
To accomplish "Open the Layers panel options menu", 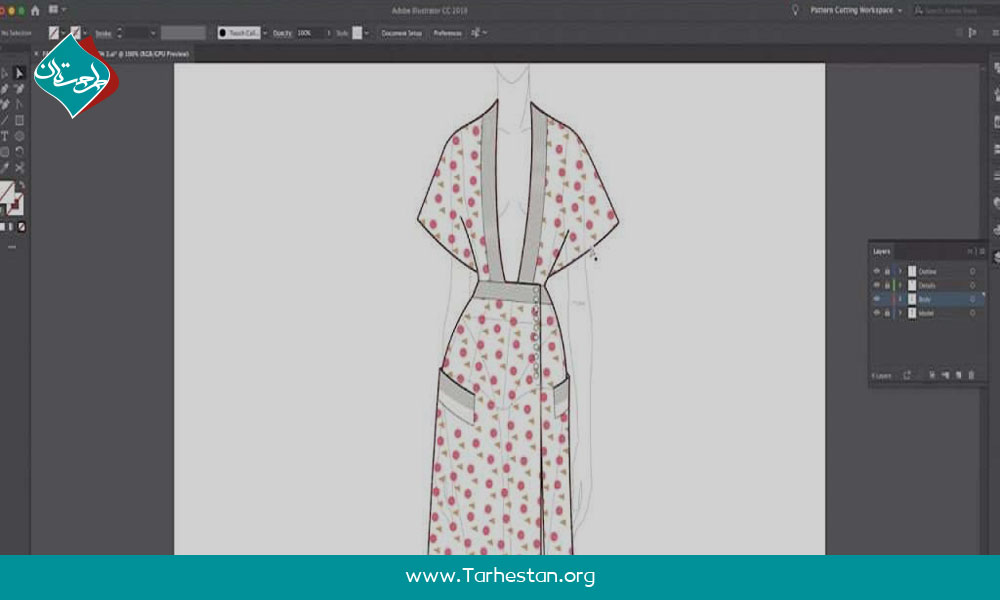I will [x=982, y=252].
